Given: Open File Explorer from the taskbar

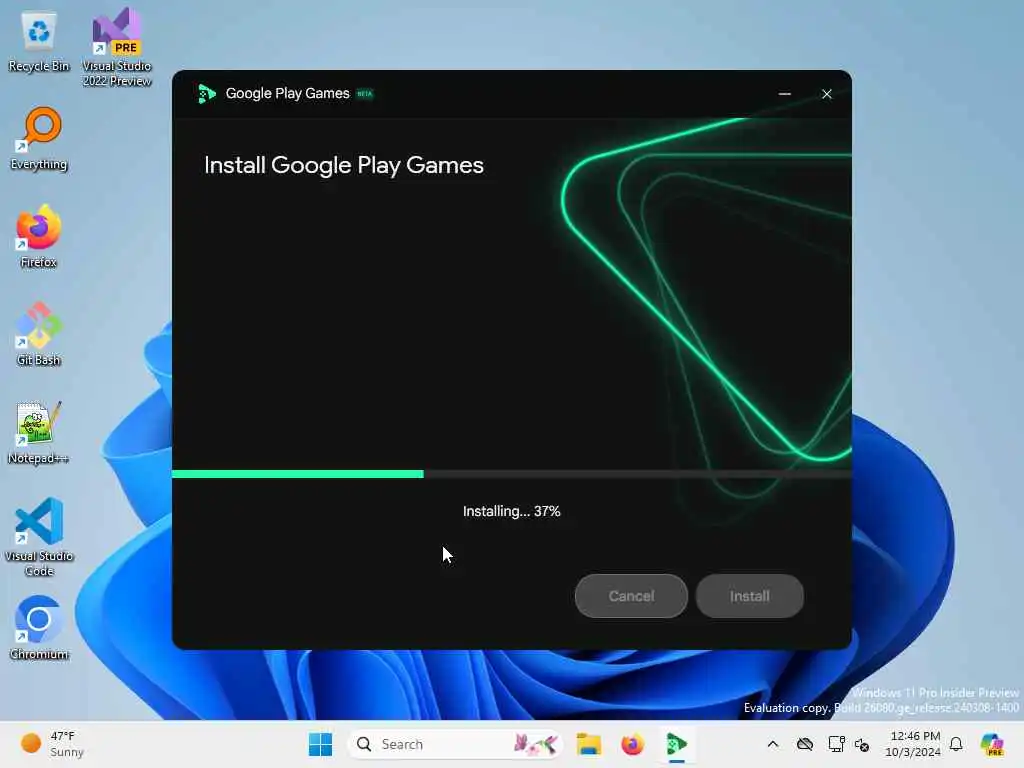Looking at the screenshot, I should click(588, 744).
